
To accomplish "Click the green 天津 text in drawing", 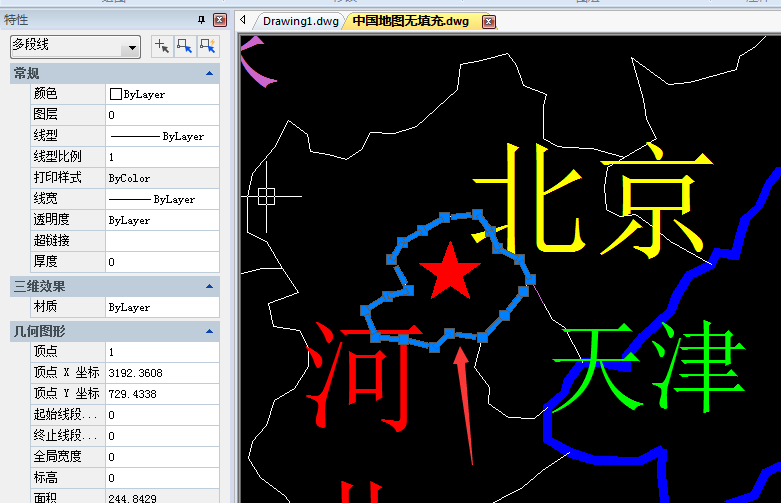I will pyautogui.click(x=648, y=366).
